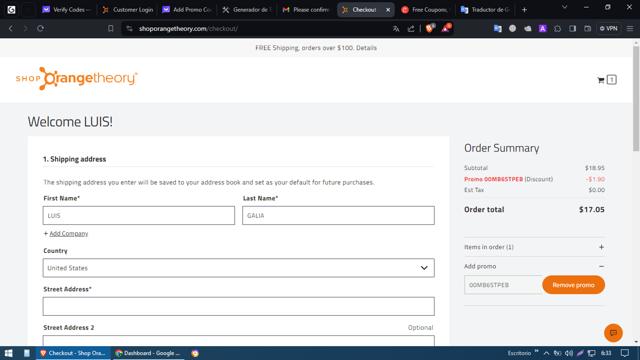Viewport: 640px width, 360px height.
Task: Switch to Dashboard Google Chrome taskbar window
Action: (149, 353)
